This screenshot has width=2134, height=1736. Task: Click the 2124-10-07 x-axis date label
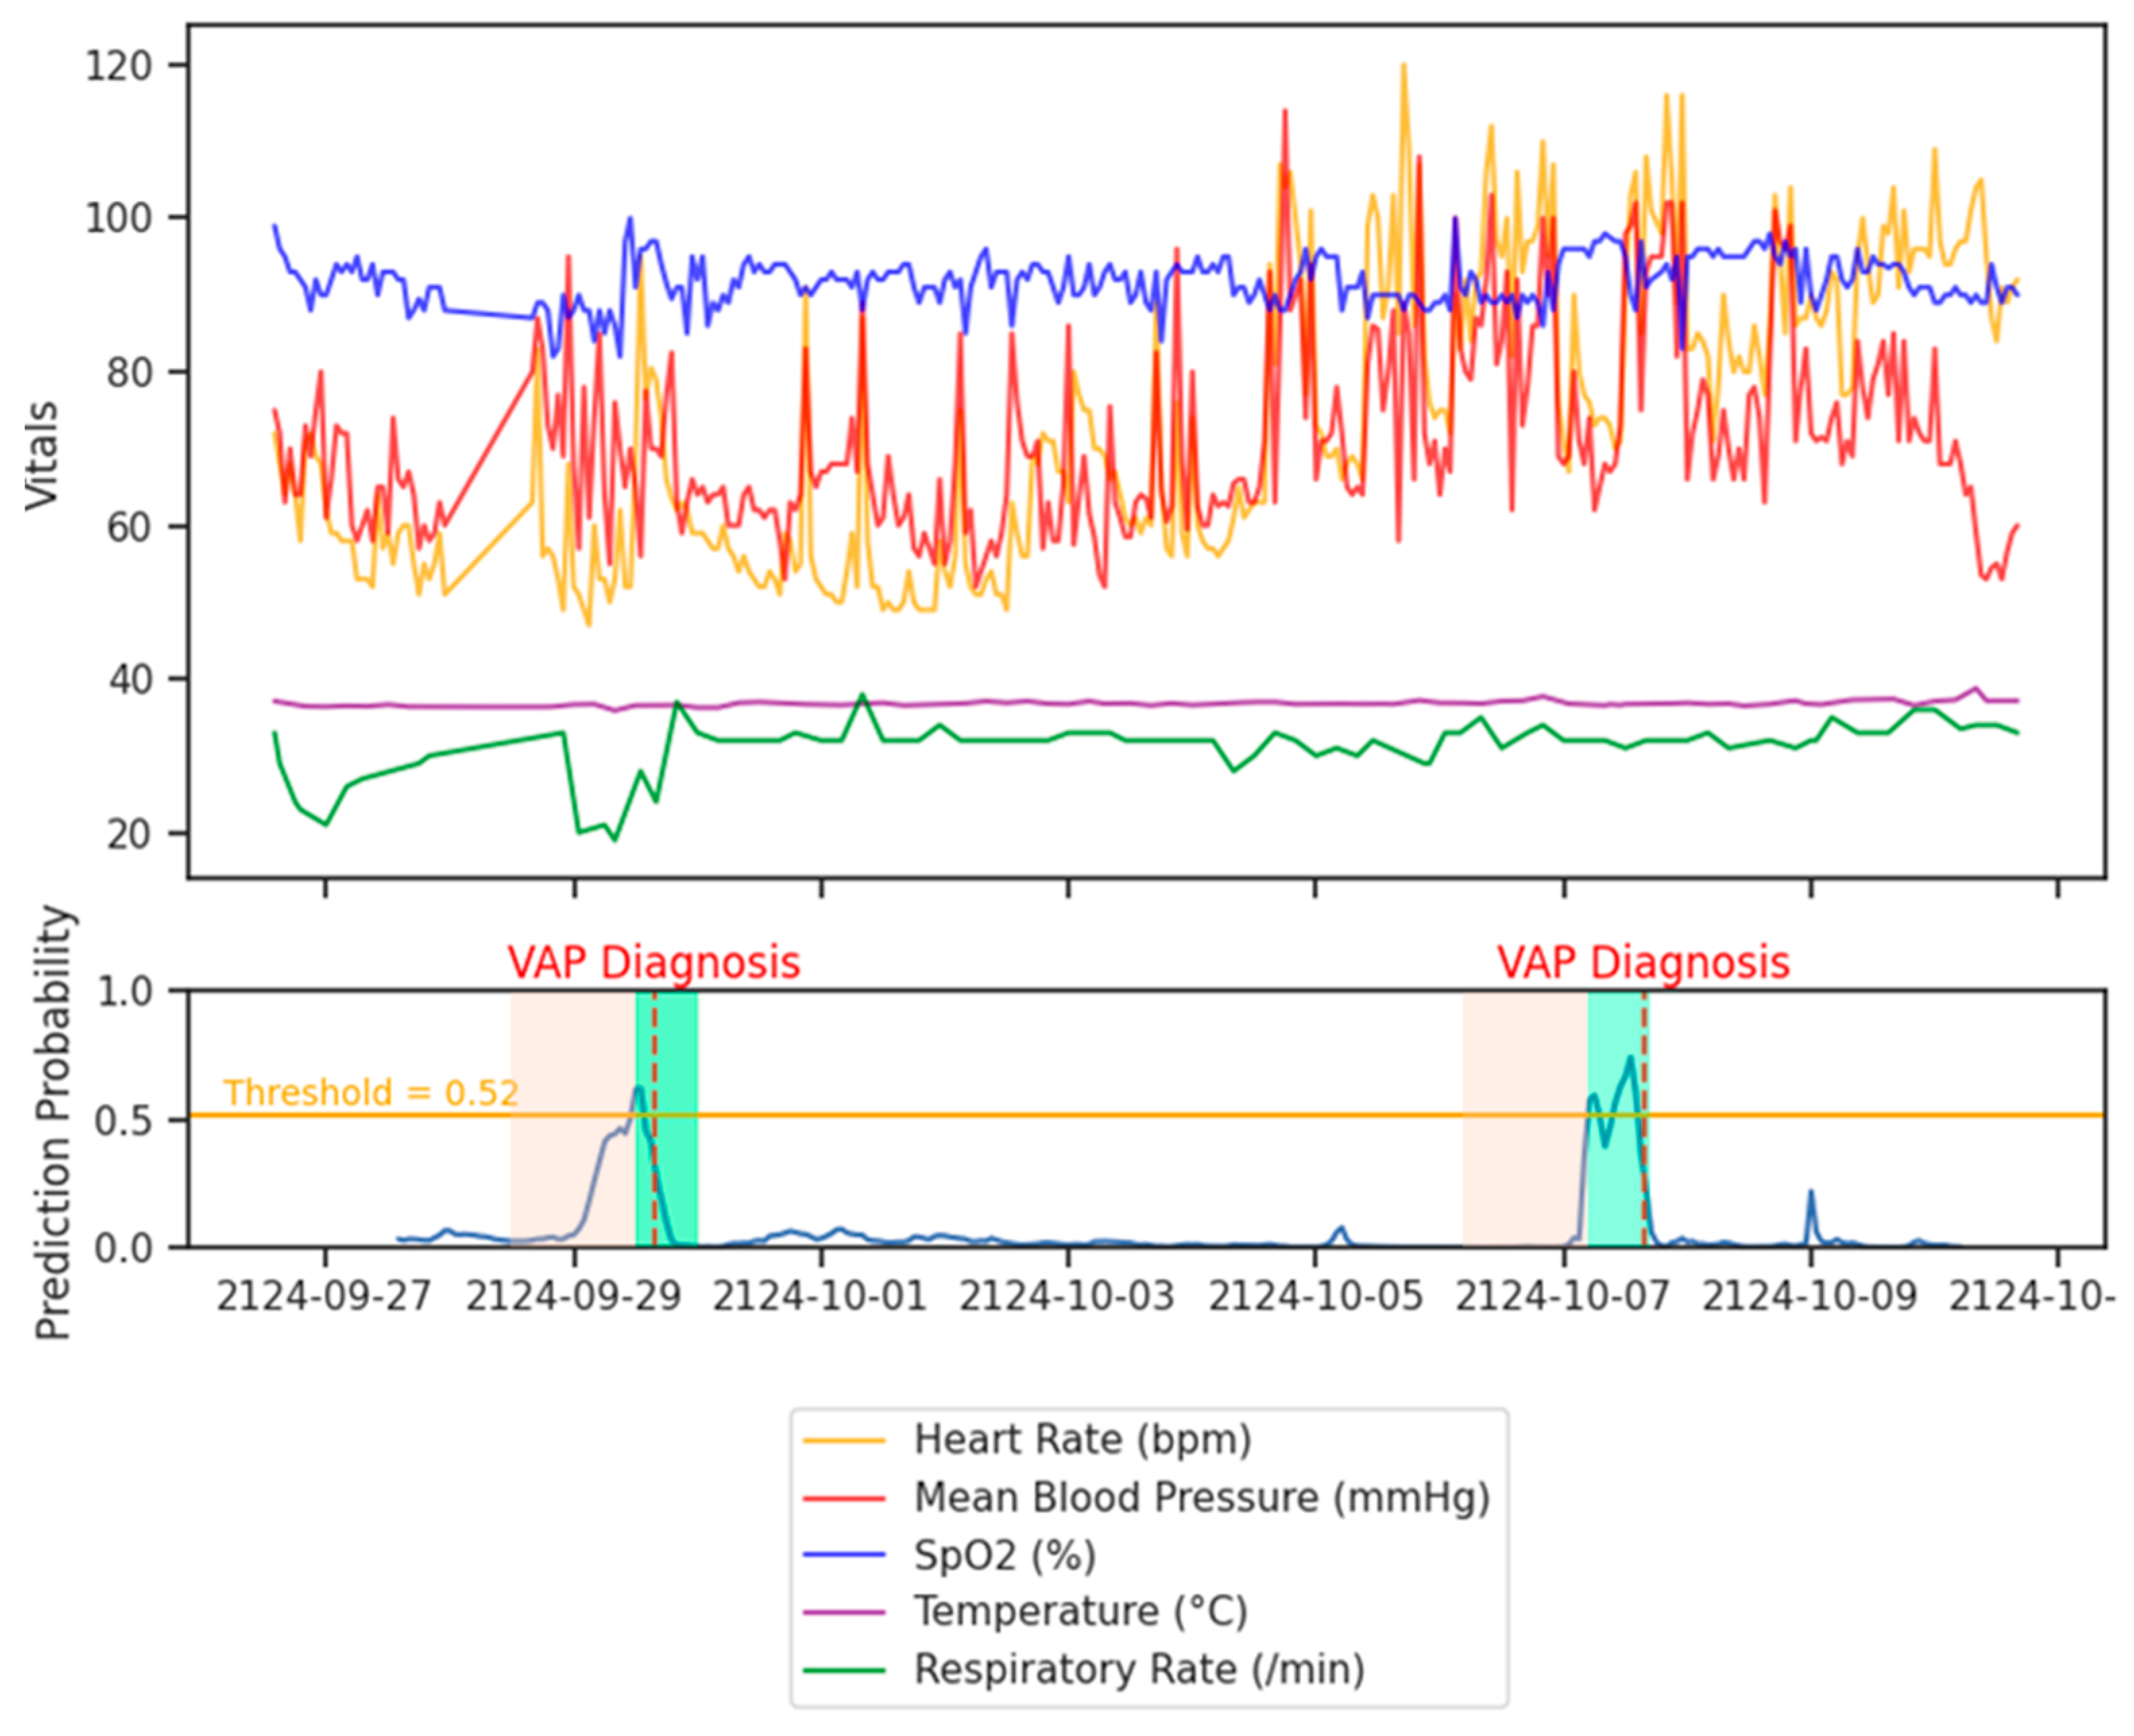tap(1563, 1297)
